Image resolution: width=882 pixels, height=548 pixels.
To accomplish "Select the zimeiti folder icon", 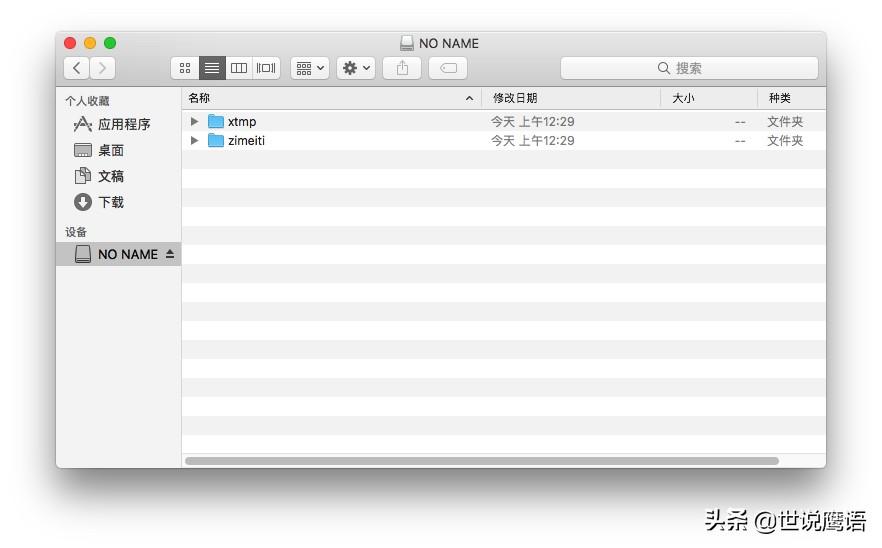I will tap(216, 141).
